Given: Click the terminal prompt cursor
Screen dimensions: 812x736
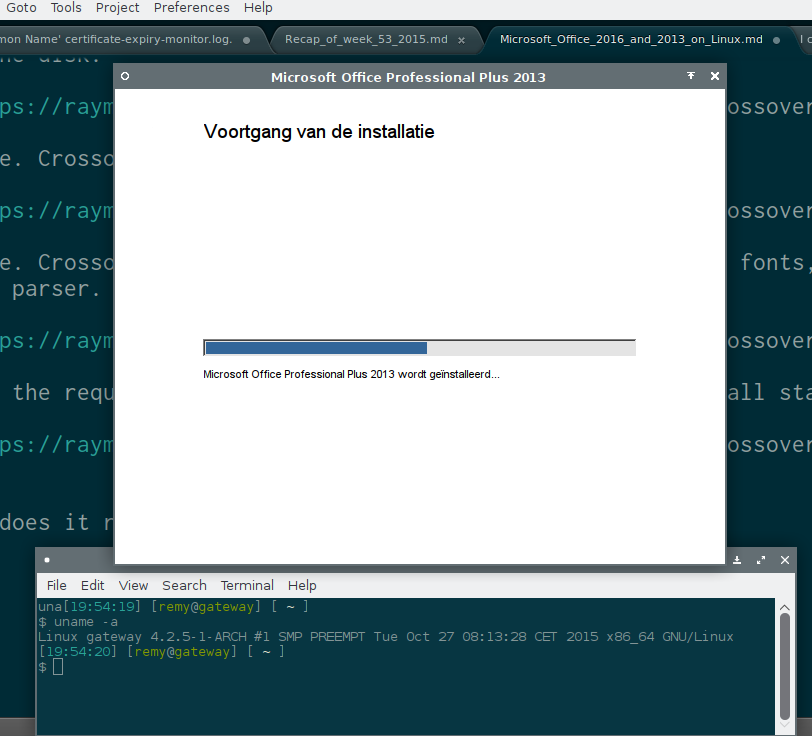Looking at the screenshot, I should click(58, 667).
